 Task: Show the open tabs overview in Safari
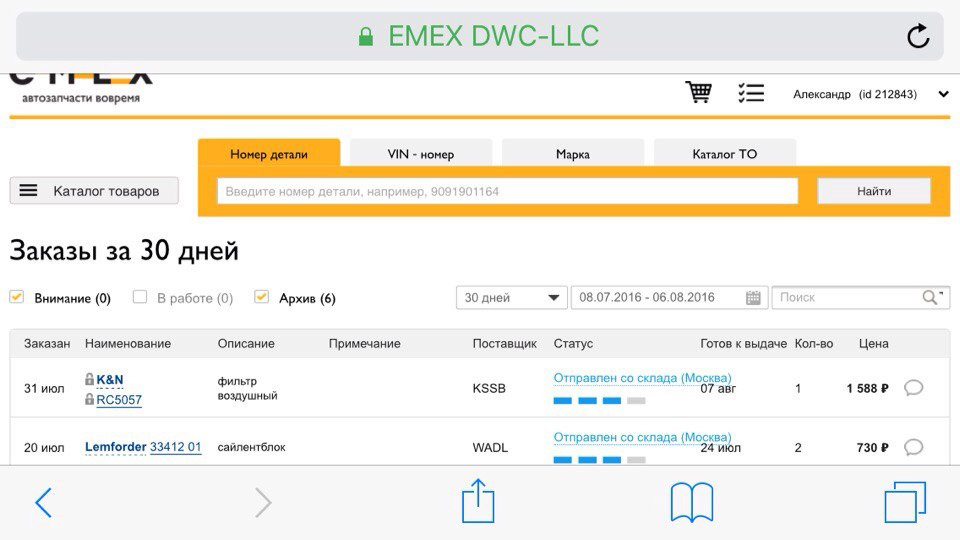click(x=905, y=502)
